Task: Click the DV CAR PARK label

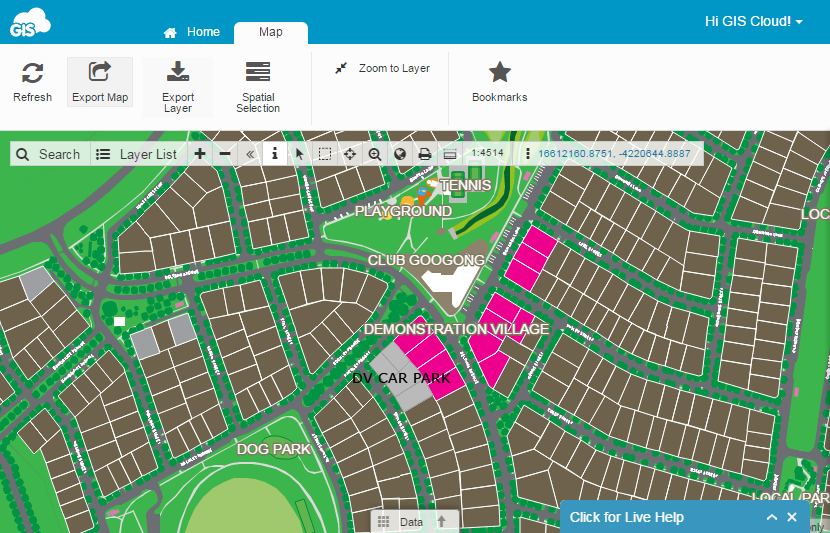Action: coord(401,378)
